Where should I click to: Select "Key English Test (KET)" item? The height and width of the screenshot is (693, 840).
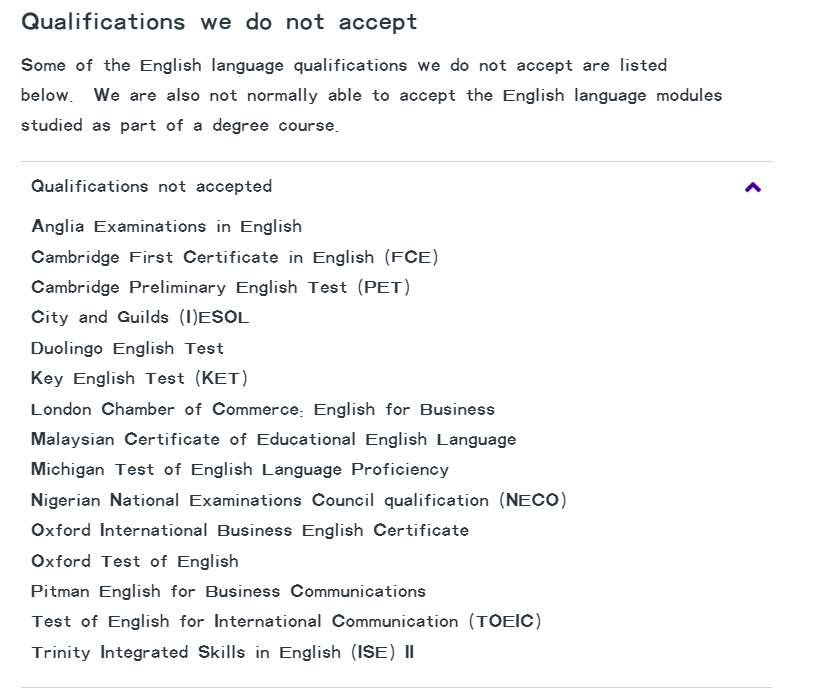139,379
